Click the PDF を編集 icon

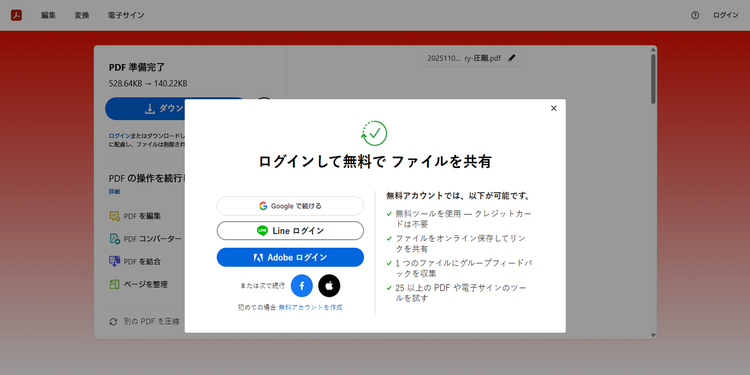click(x=114, y=216)
